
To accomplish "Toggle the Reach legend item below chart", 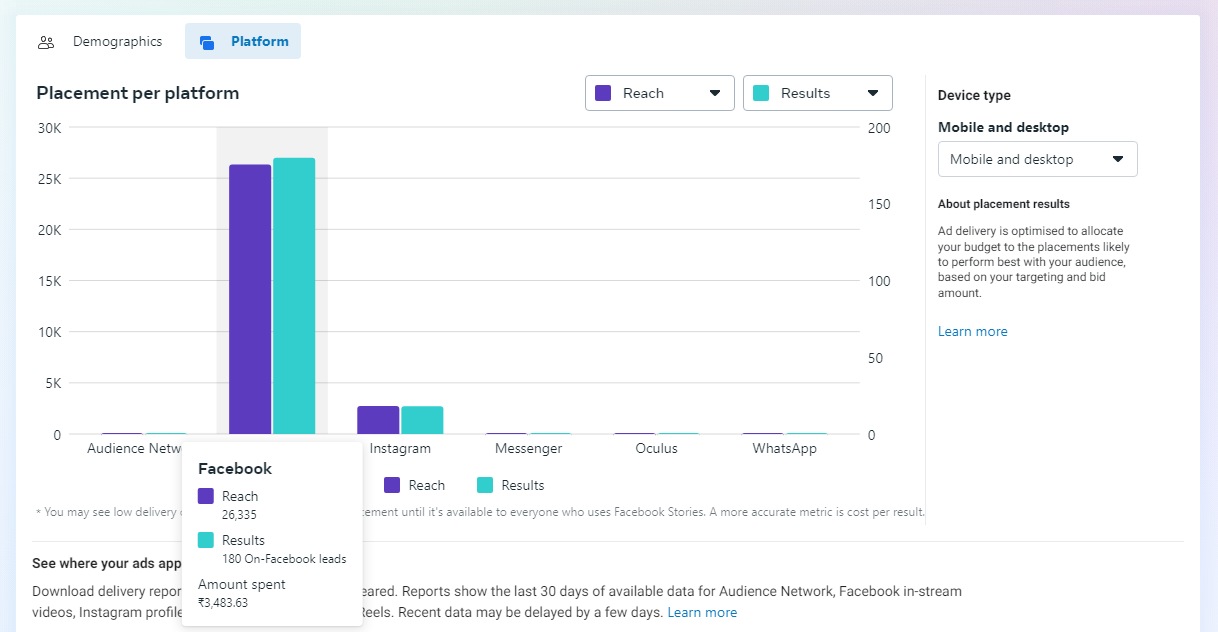I will coord(414,485).
